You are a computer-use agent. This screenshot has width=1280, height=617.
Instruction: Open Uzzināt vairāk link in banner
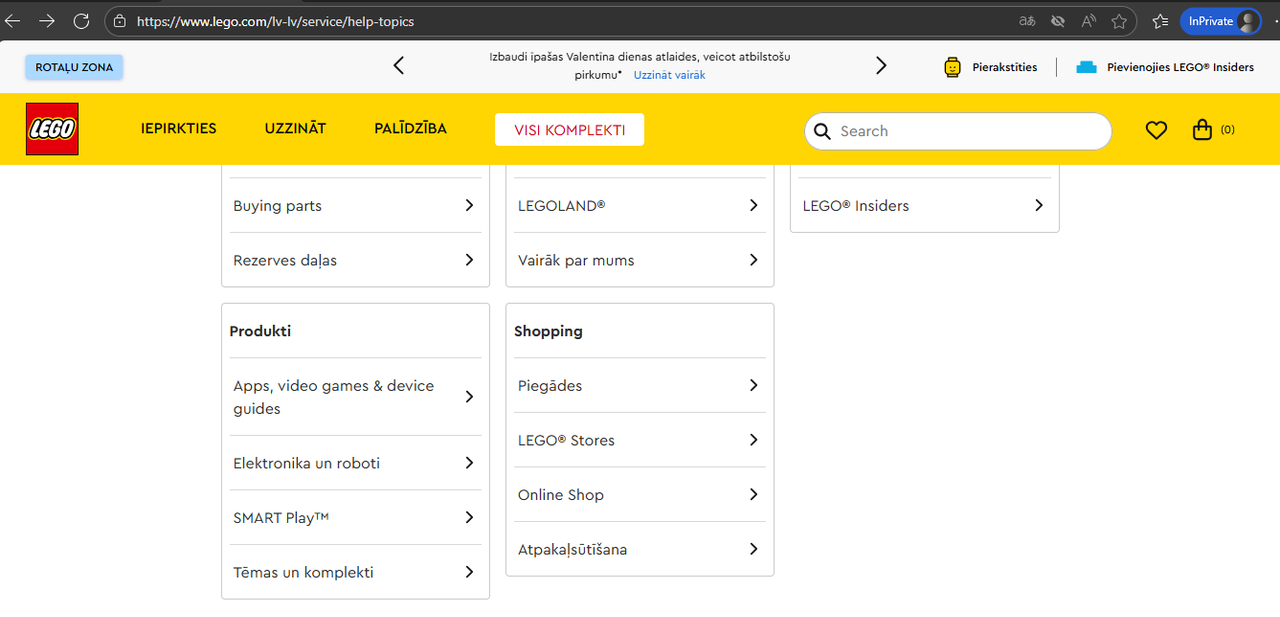point(669,75)
